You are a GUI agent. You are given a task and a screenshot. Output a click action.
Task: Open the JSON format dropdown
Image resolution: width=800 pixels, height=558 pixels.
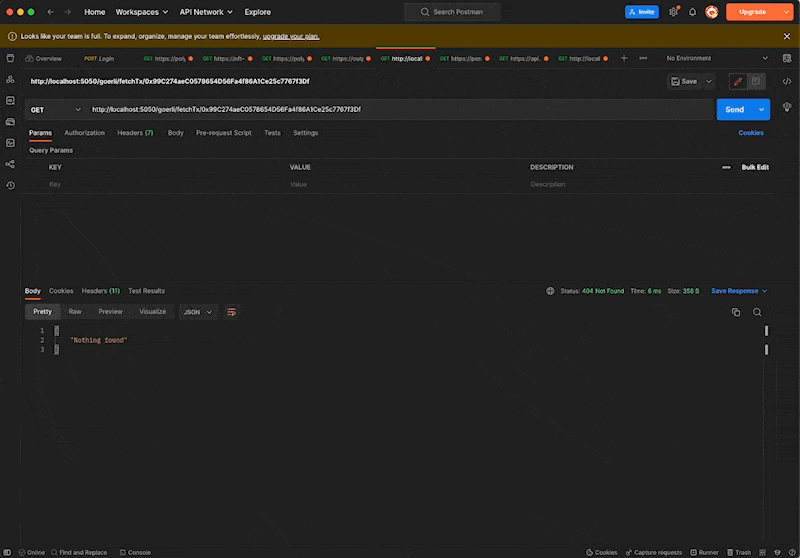[x=197, y=312]
